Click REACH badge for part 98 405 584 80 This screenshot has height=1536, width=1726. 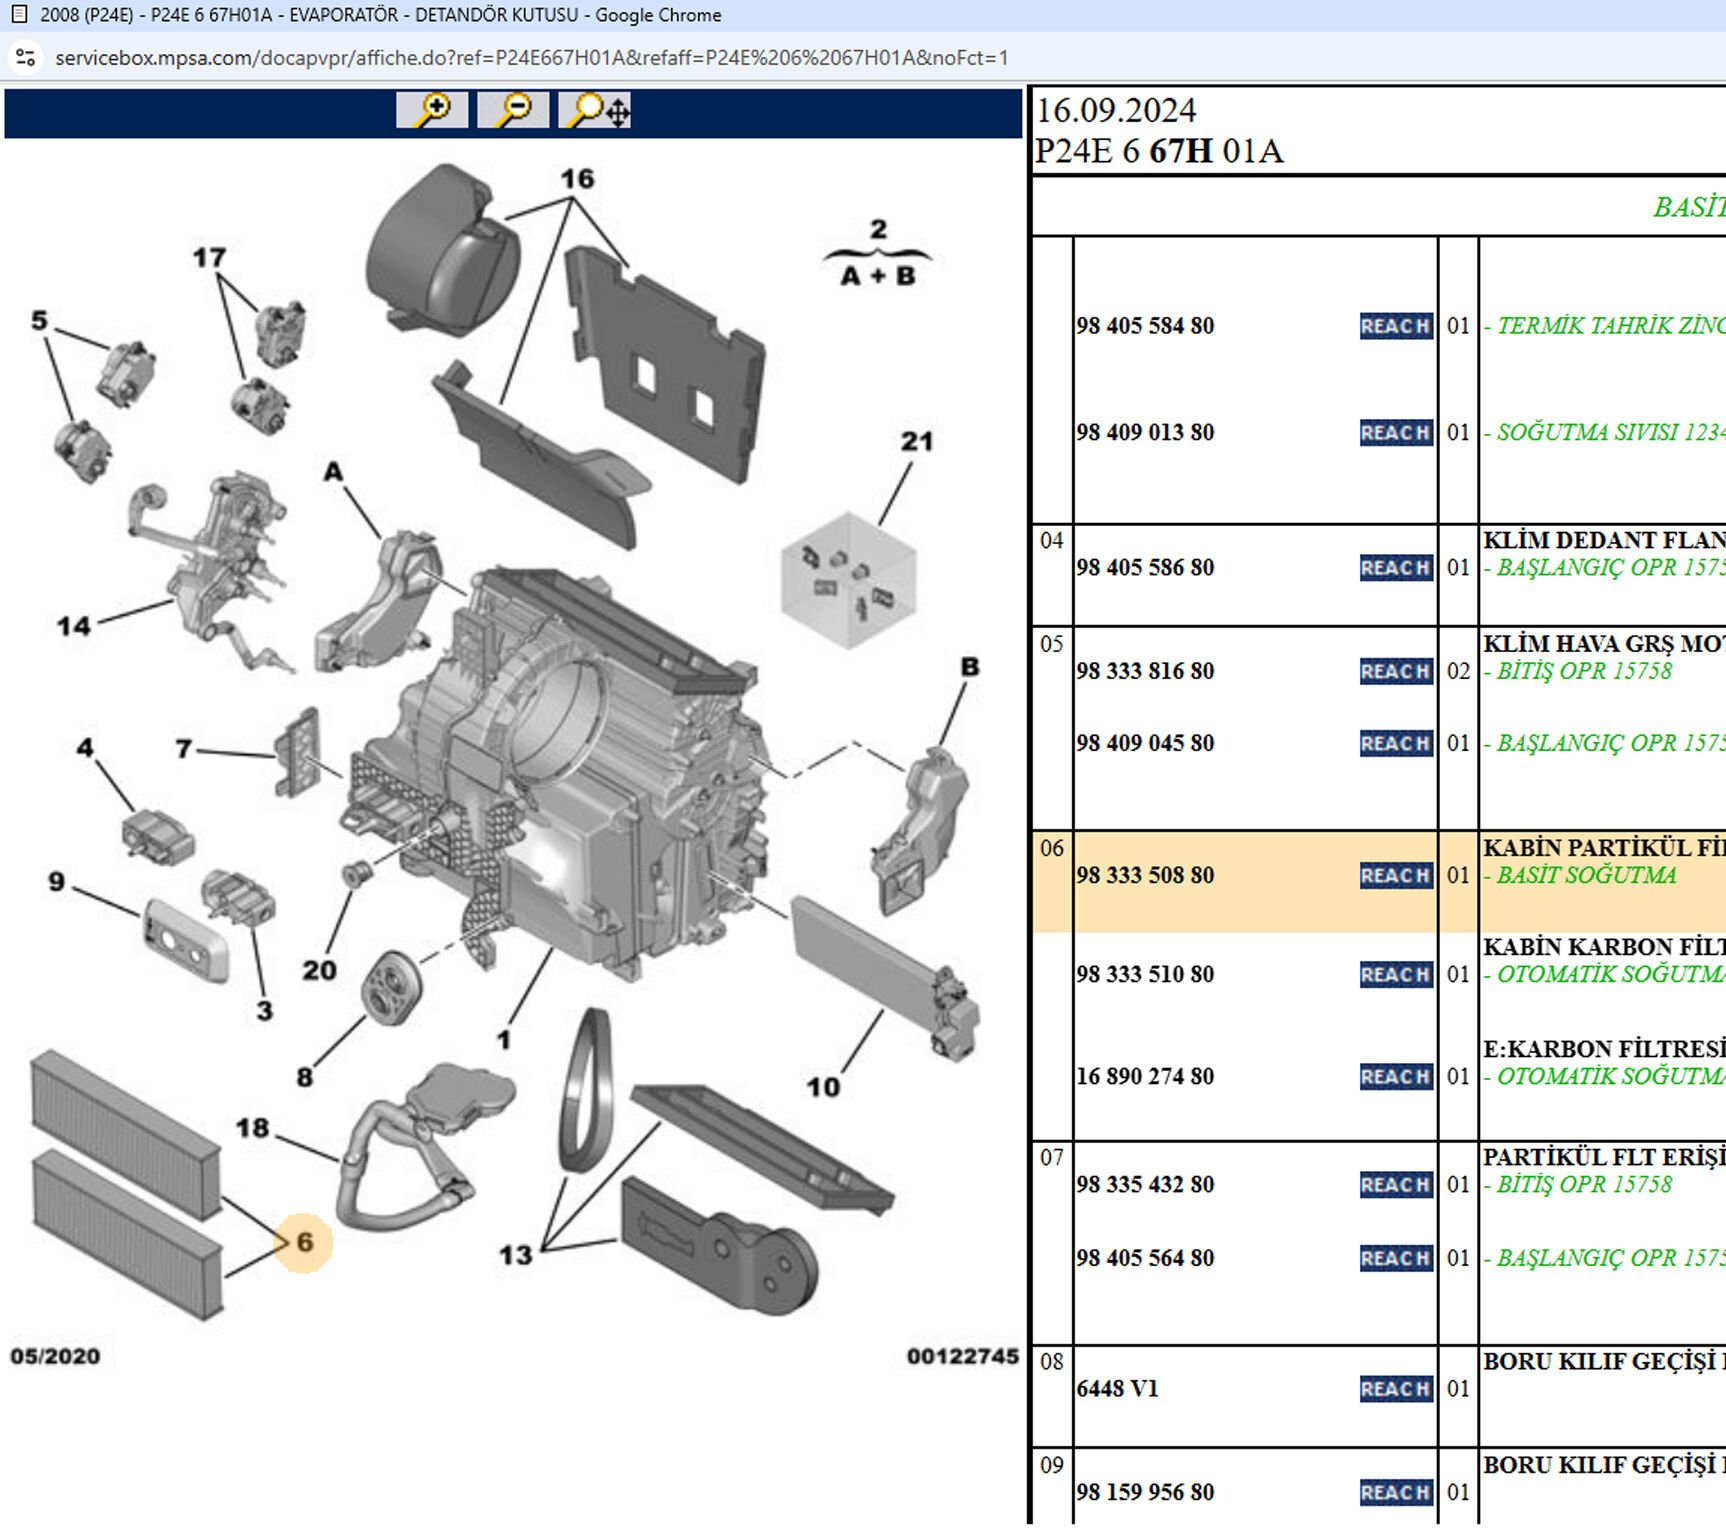(1395, 326)
